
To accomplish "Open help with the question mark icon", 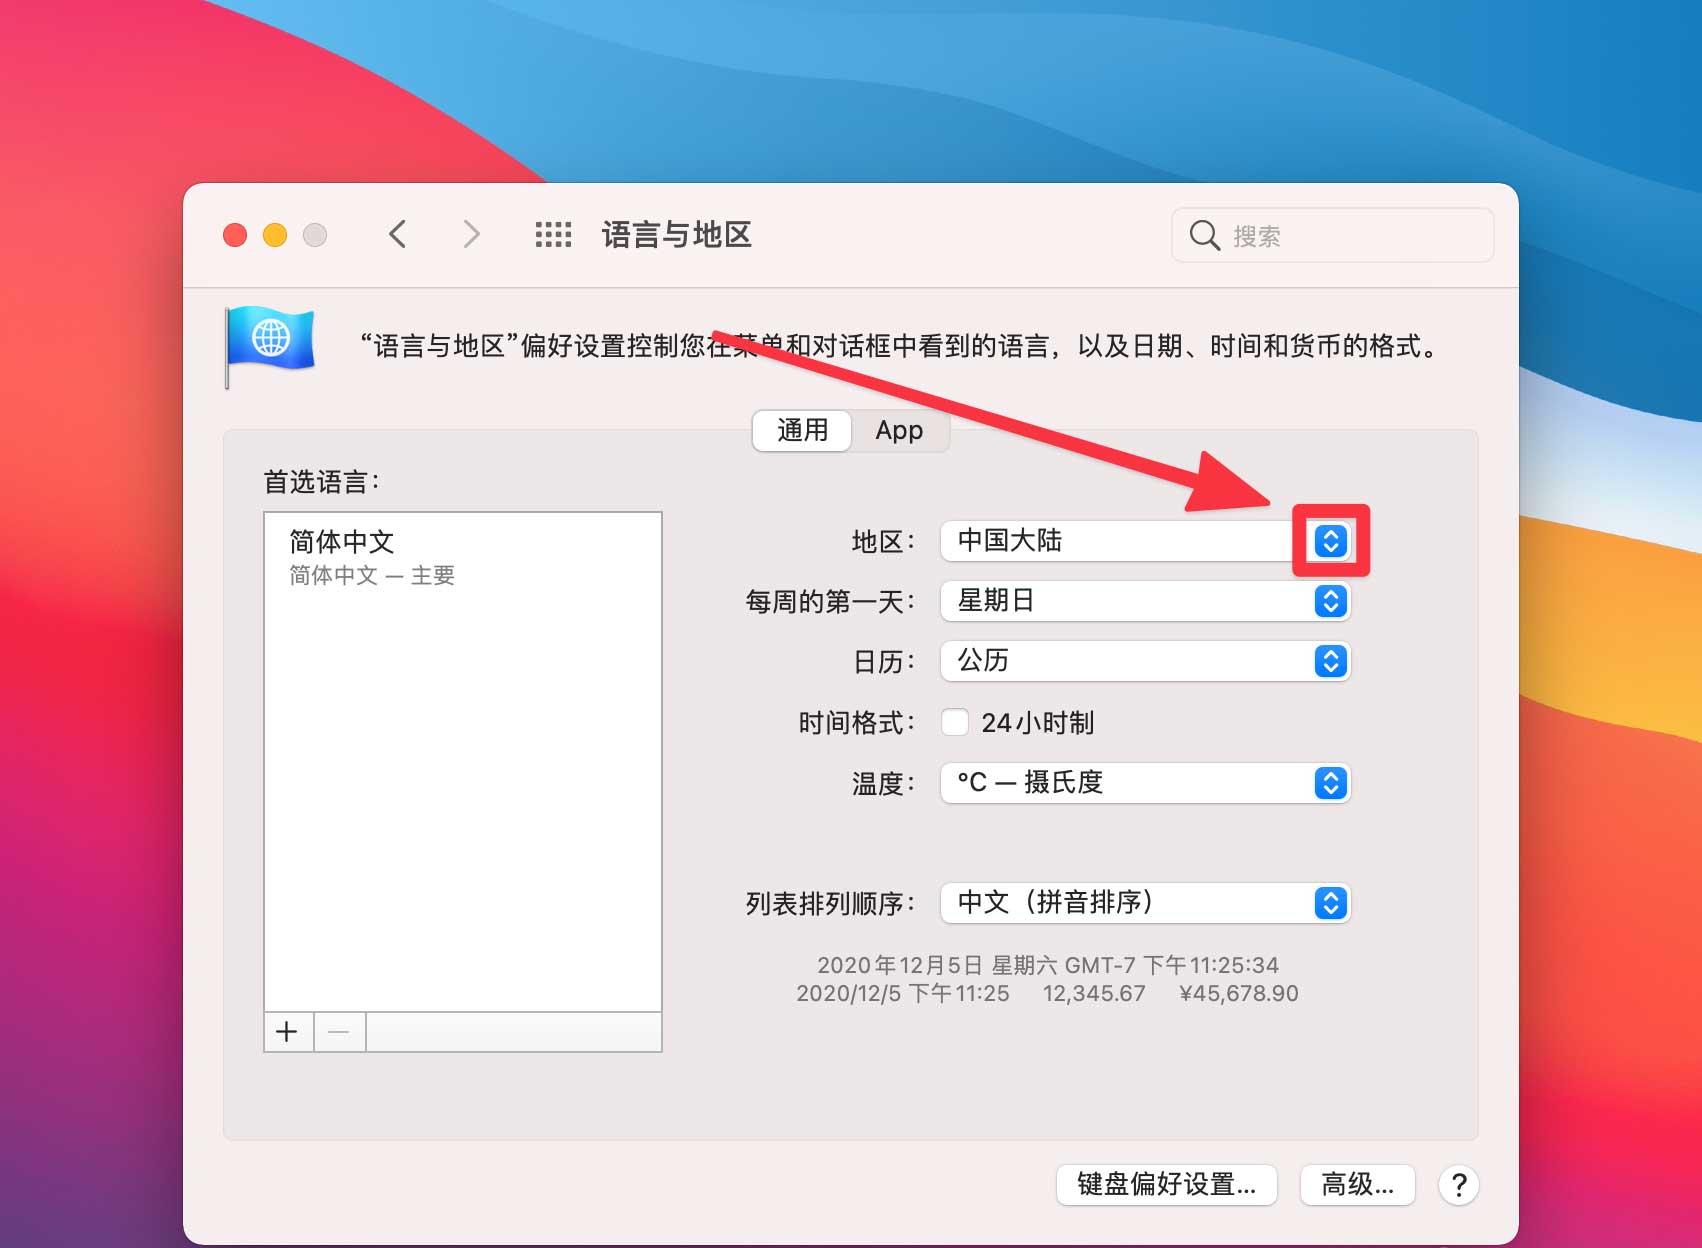I will click(x=1459, y=1185).
